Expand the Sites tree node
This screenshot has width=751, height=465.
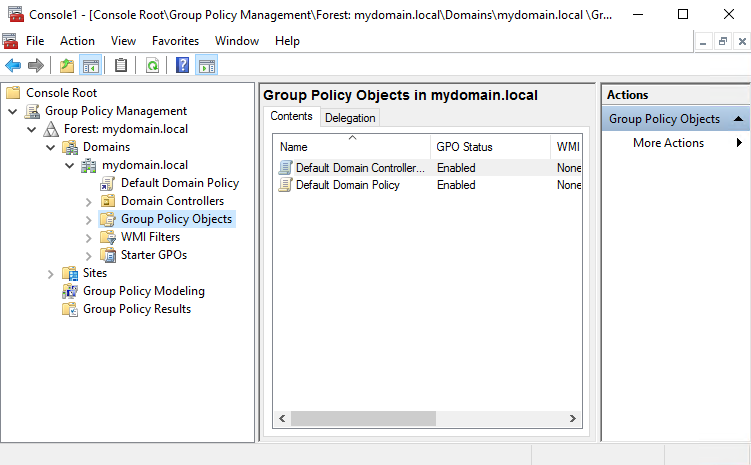click(x=51, y=273)
